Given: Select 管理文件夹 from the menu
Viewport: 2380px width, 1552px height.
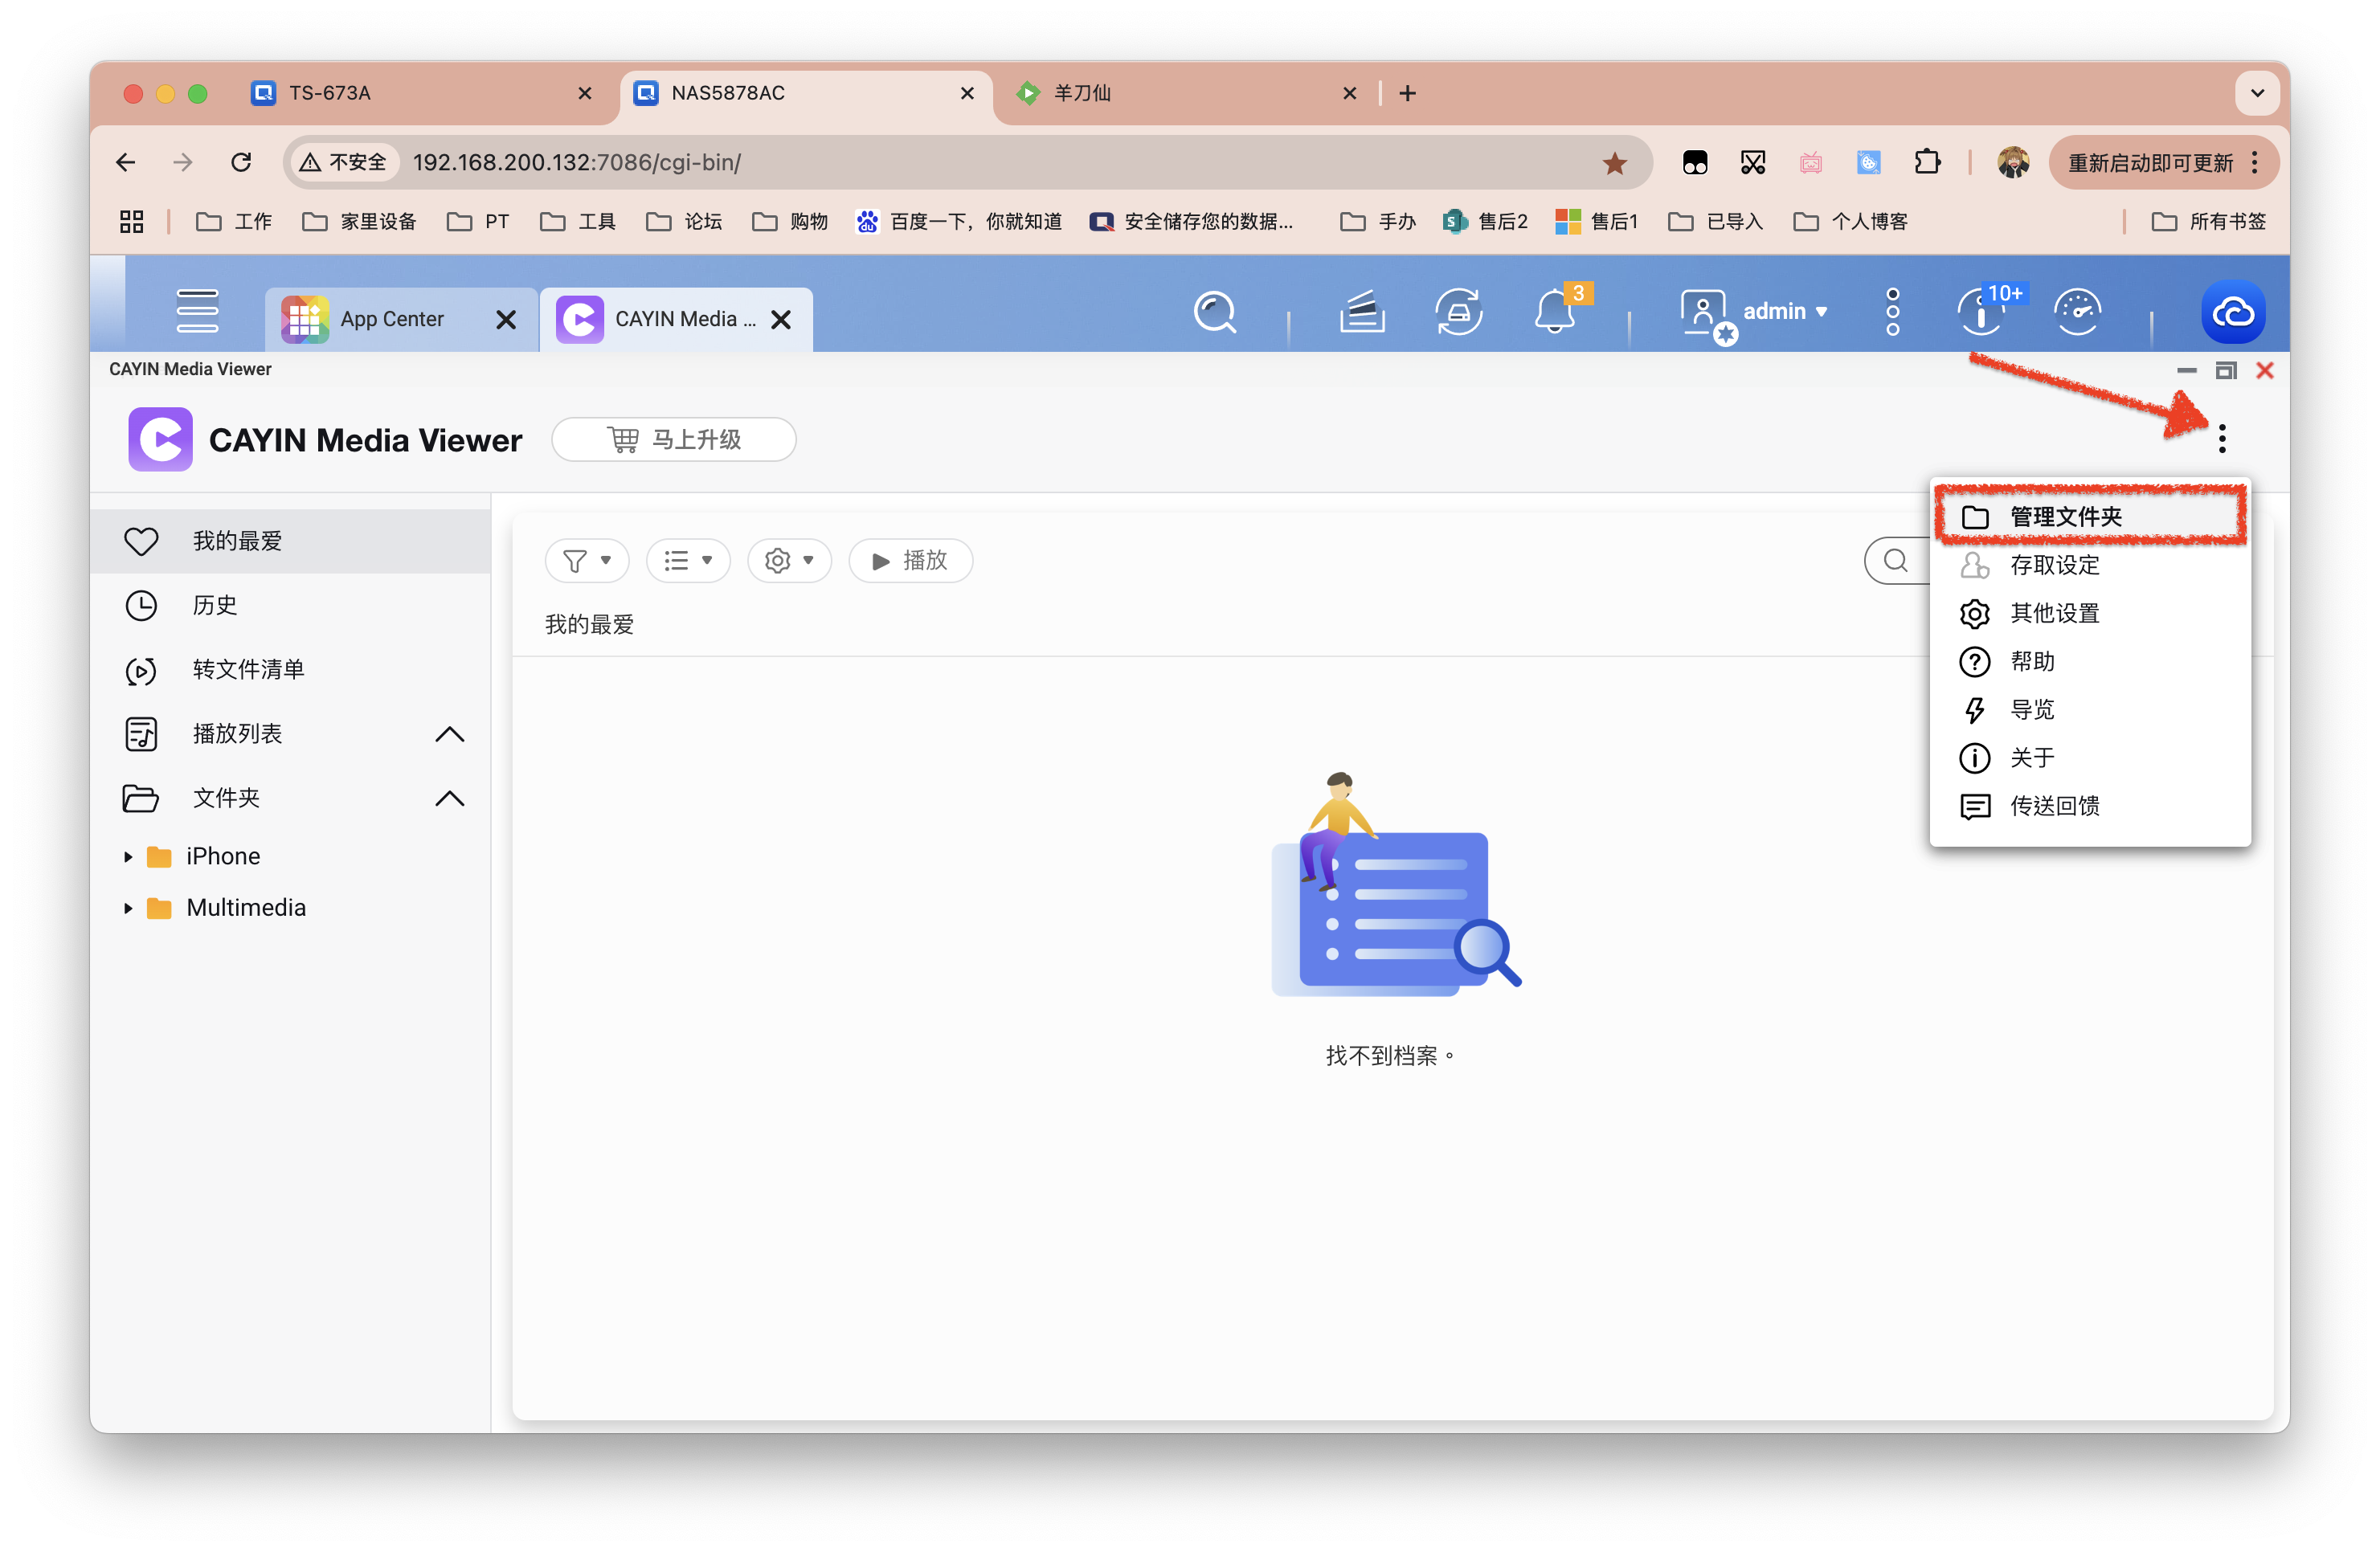Looking at the screenshot, I should 2065,517.
